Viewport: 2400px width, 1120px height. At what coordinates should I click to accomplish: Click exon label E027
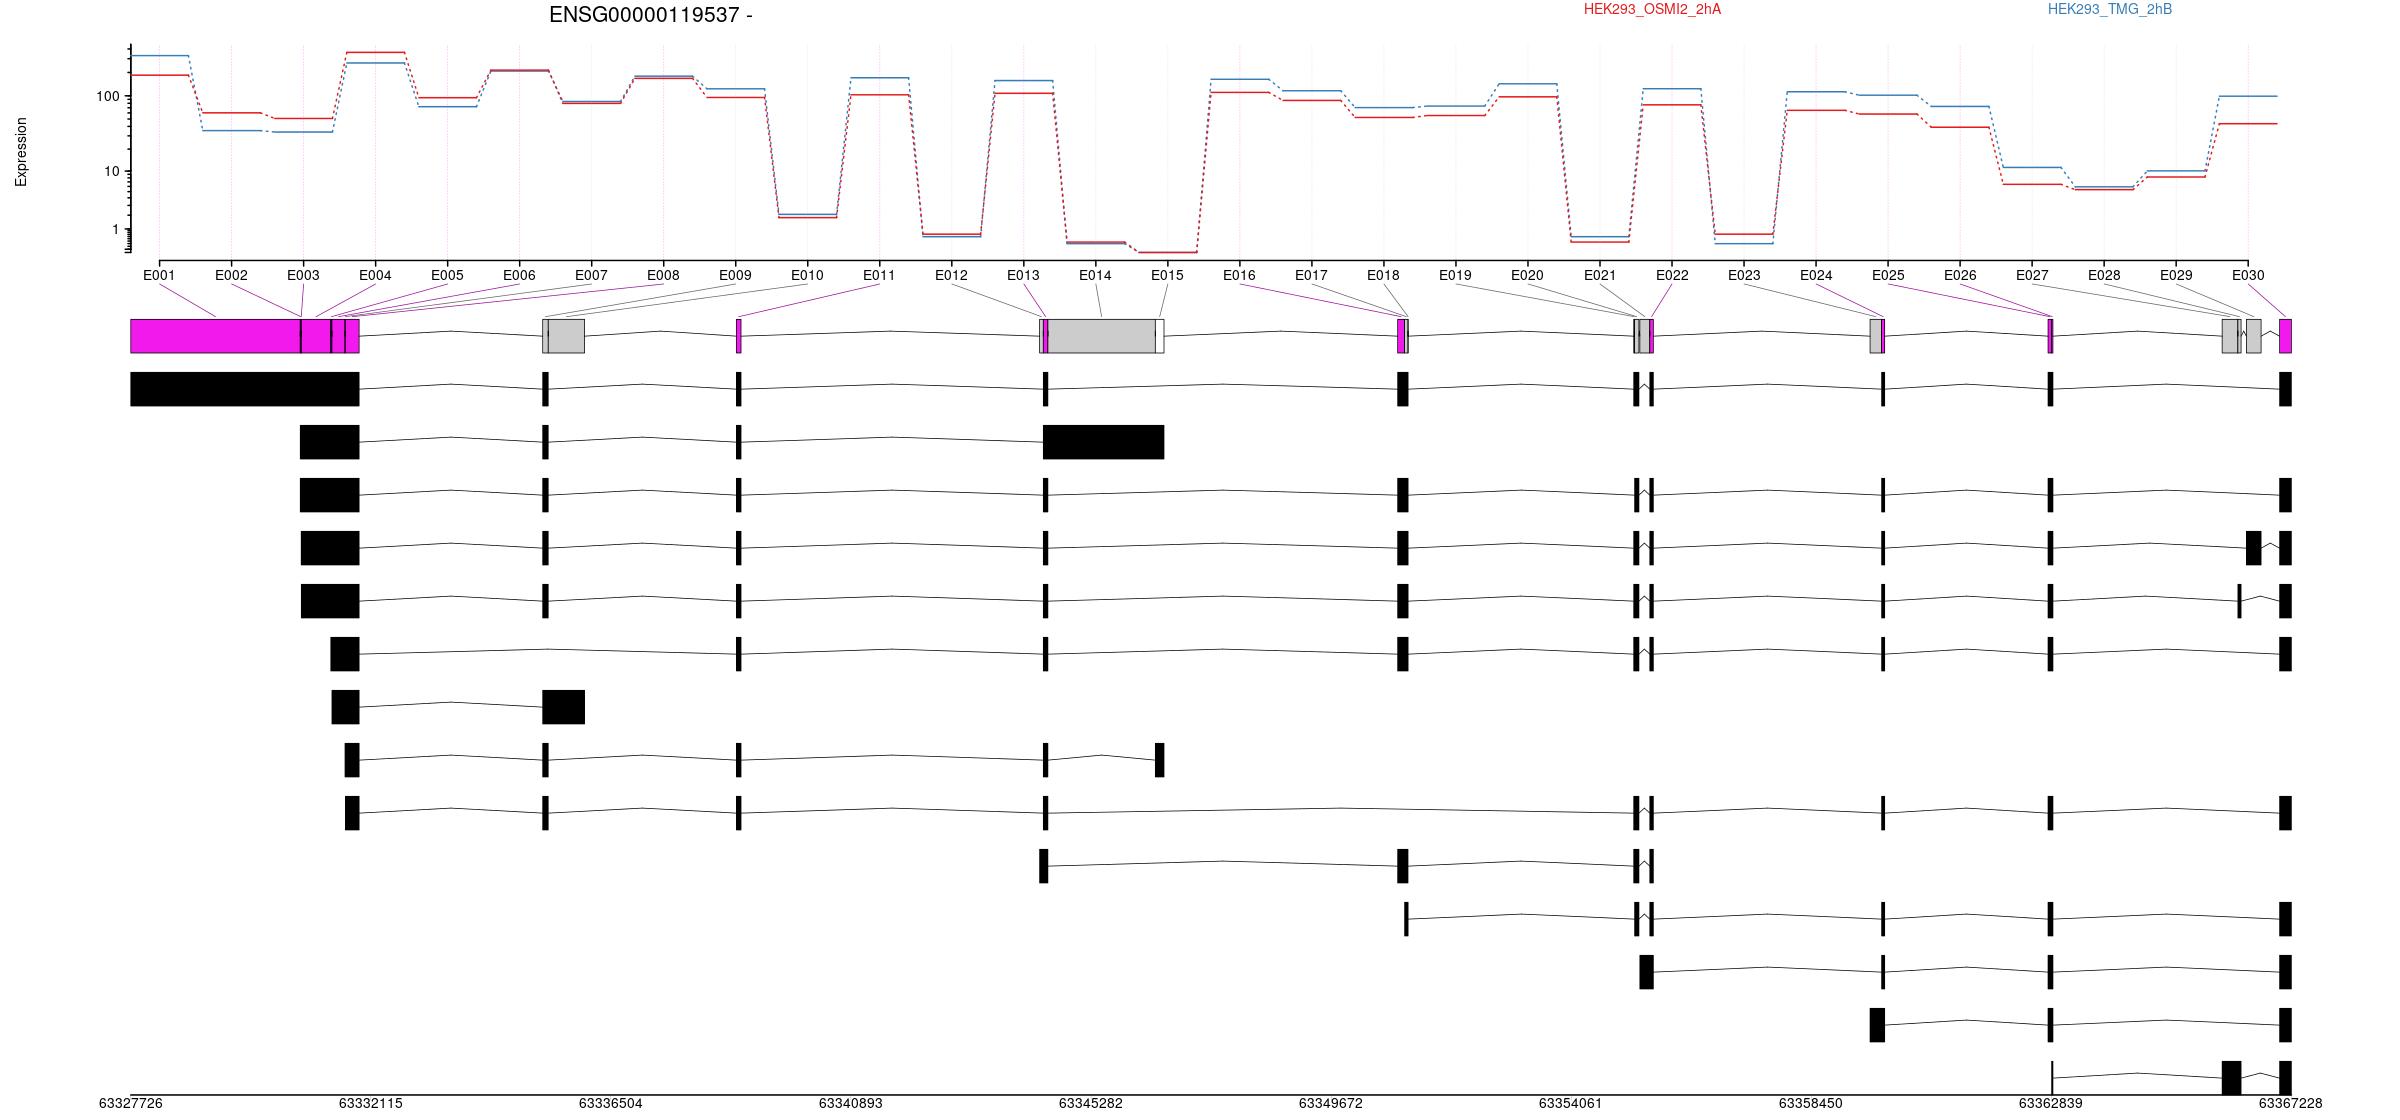coord(2032,275)
